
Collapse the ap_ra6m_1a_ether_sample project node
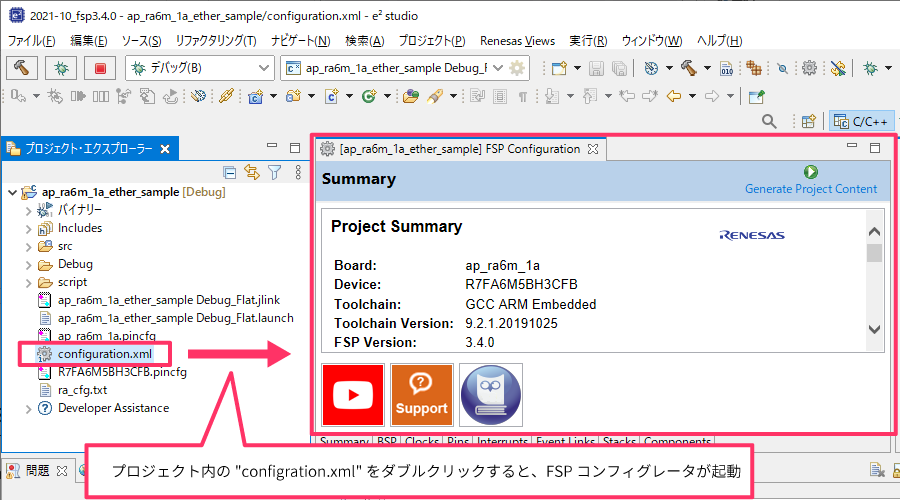pos(12,192)
